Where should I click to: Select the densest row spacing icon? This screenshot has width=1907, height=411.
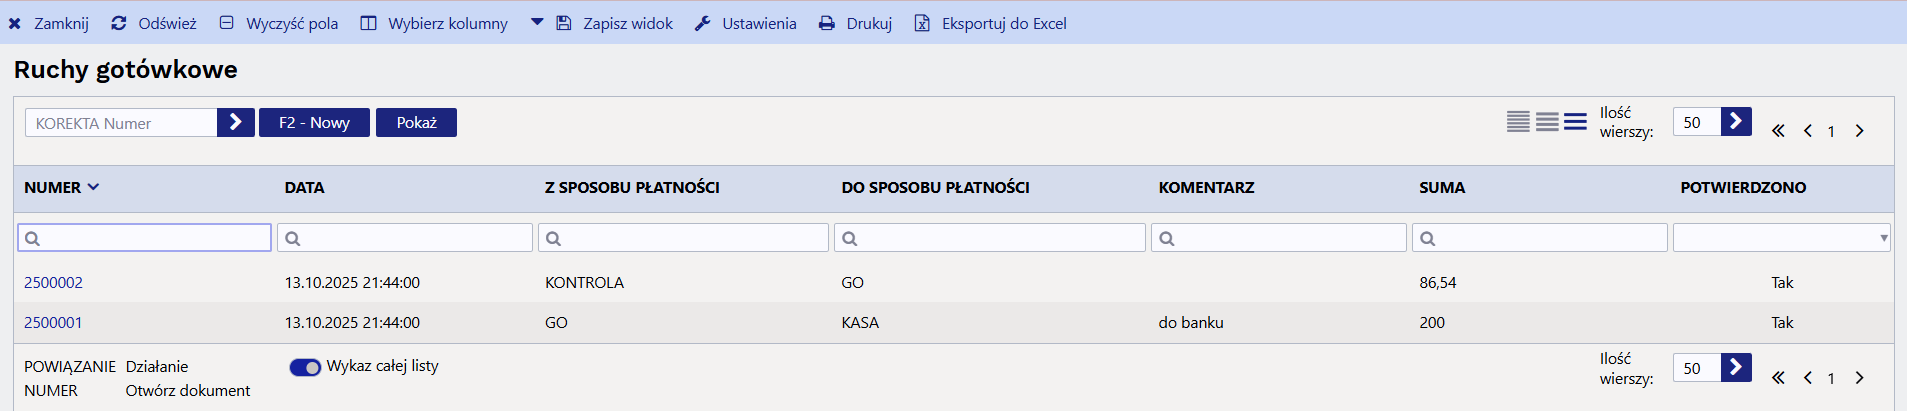pyautogui.click(x=1518, y=122)
